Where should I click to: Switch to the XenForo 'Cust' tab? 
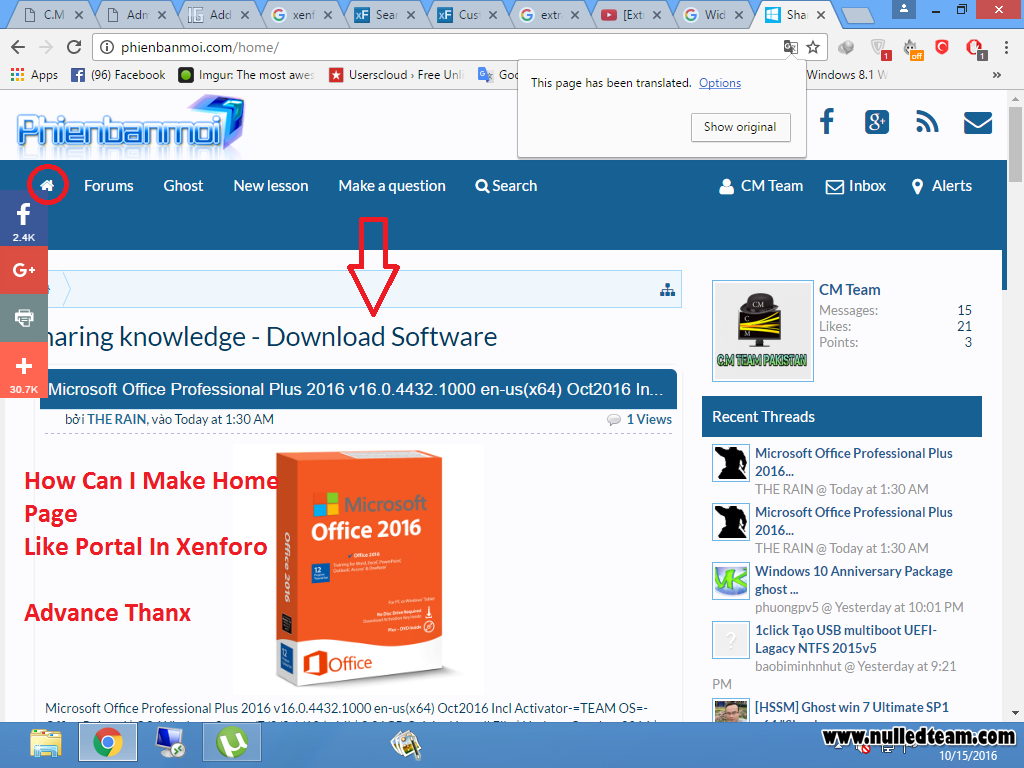click(x=468, y=14)
